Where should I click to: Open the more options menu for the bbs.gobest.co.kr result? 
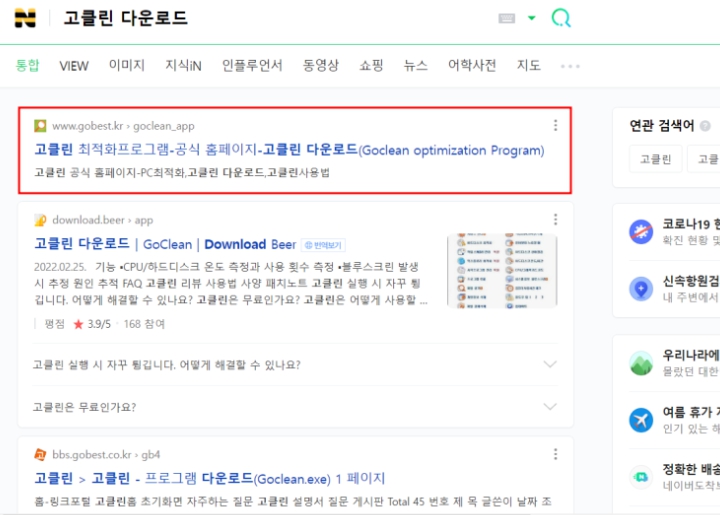pos(556,454)
